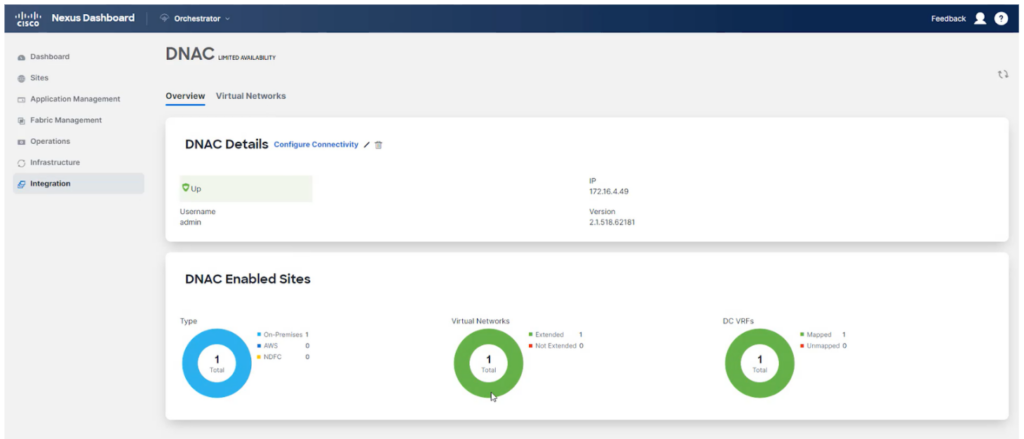This screenshot has width=1024, height=439.
Task: Click the DNAC Enabled Sites heading
Action: [x=248, y=280]
